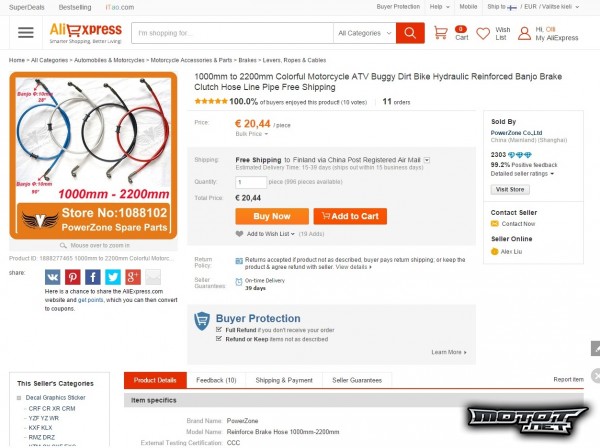
Task: Share product on Google Plus
Action: [133, 277]
